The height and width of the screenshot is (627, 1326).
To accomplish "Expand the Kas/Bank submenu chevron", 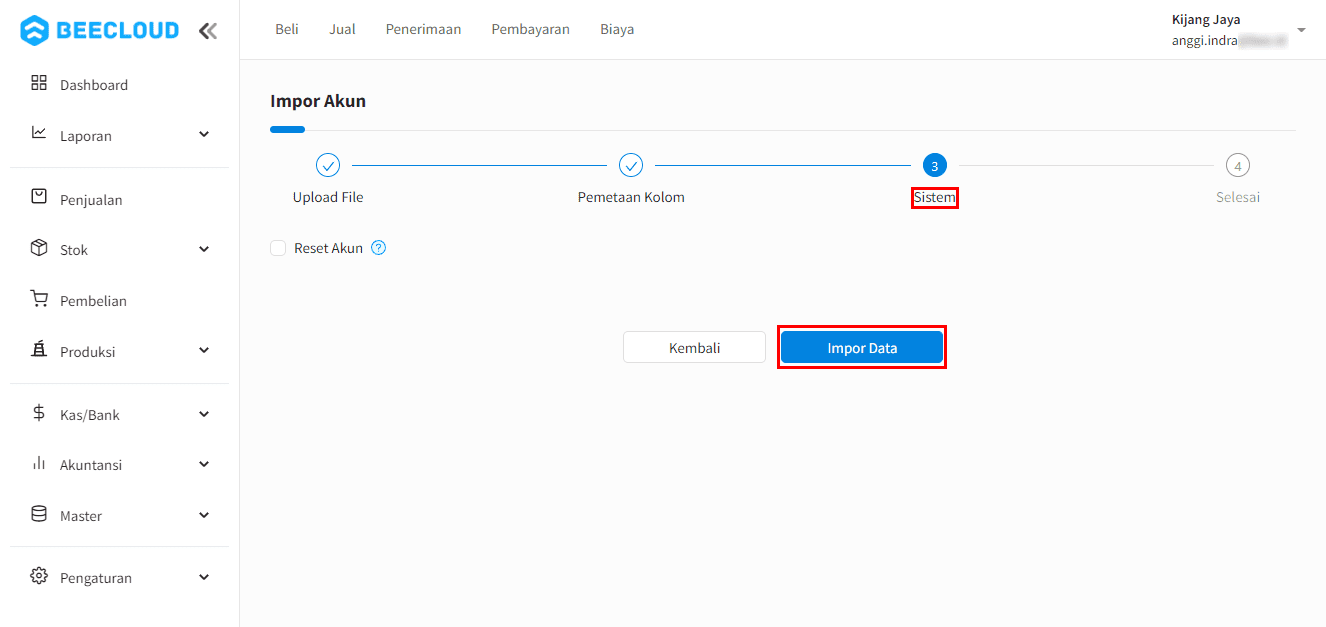I will (x=204, y=414).
